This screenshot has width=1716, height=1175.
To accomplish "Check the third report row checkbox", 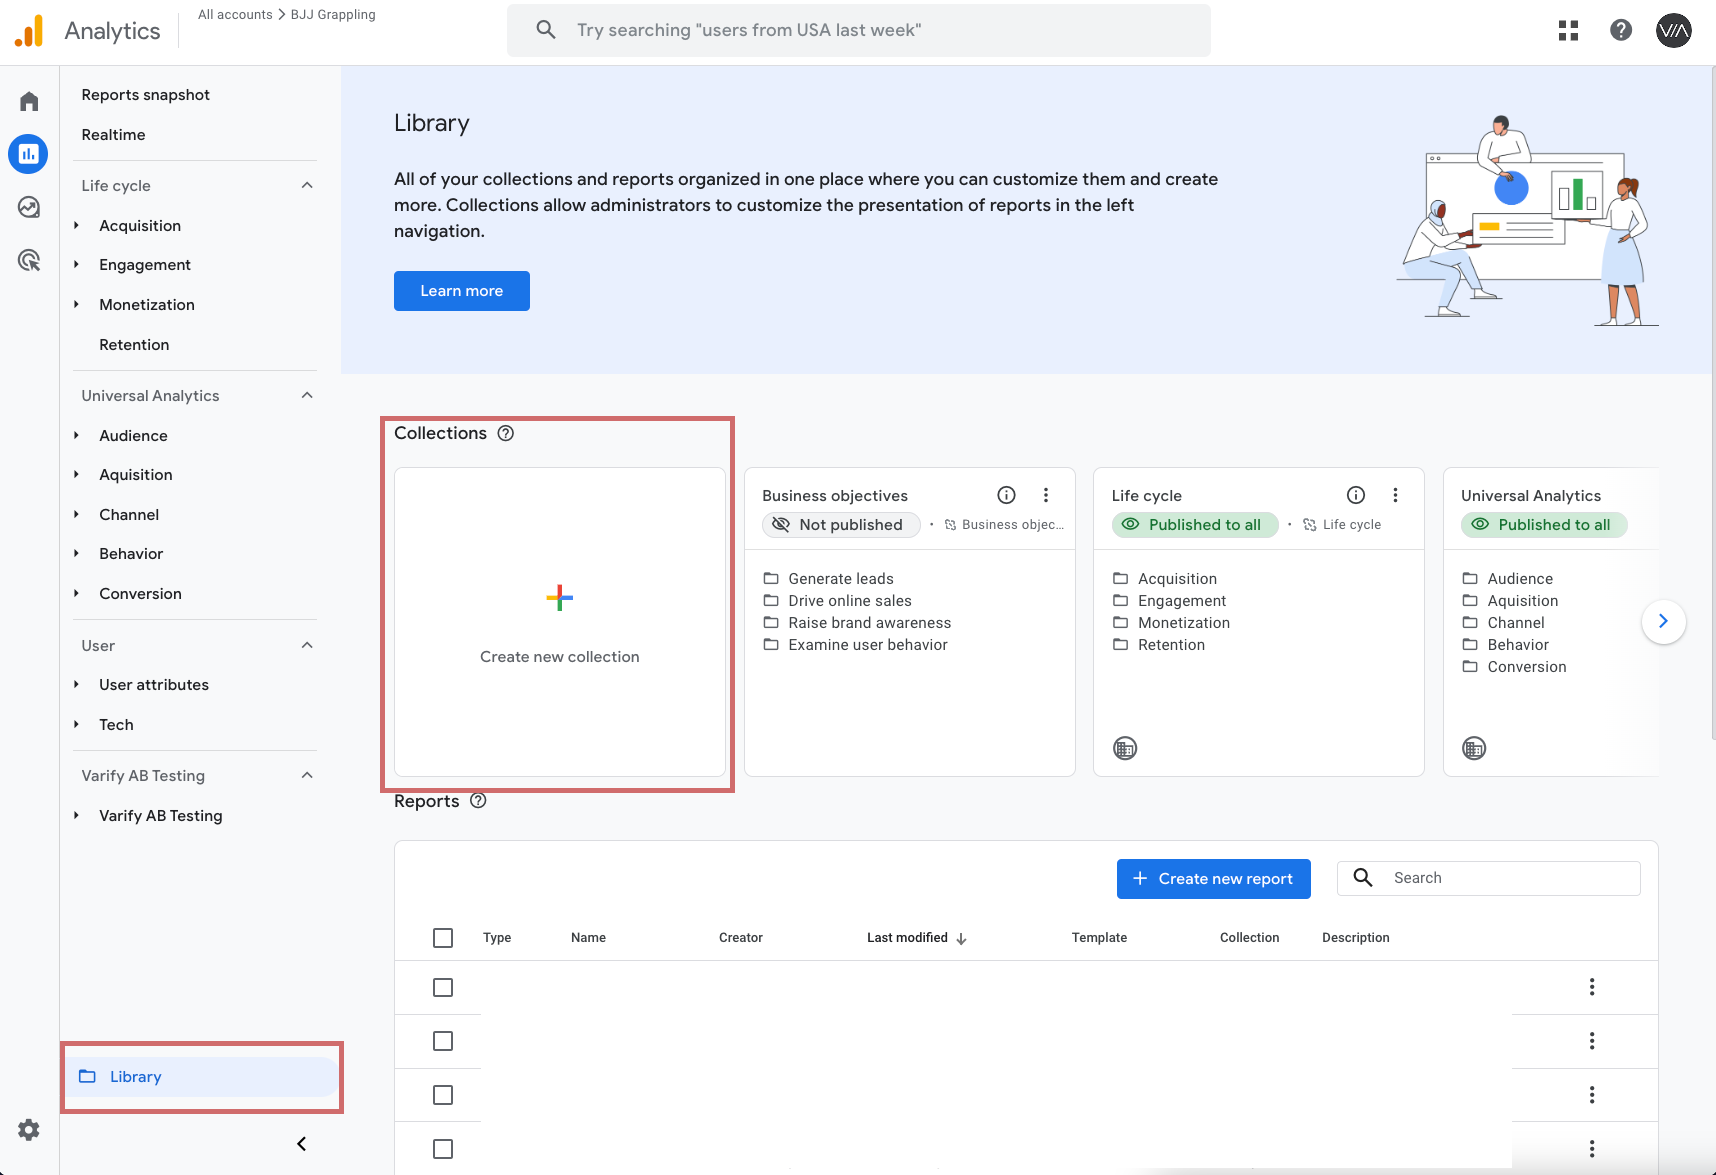I will point(443,1095).
